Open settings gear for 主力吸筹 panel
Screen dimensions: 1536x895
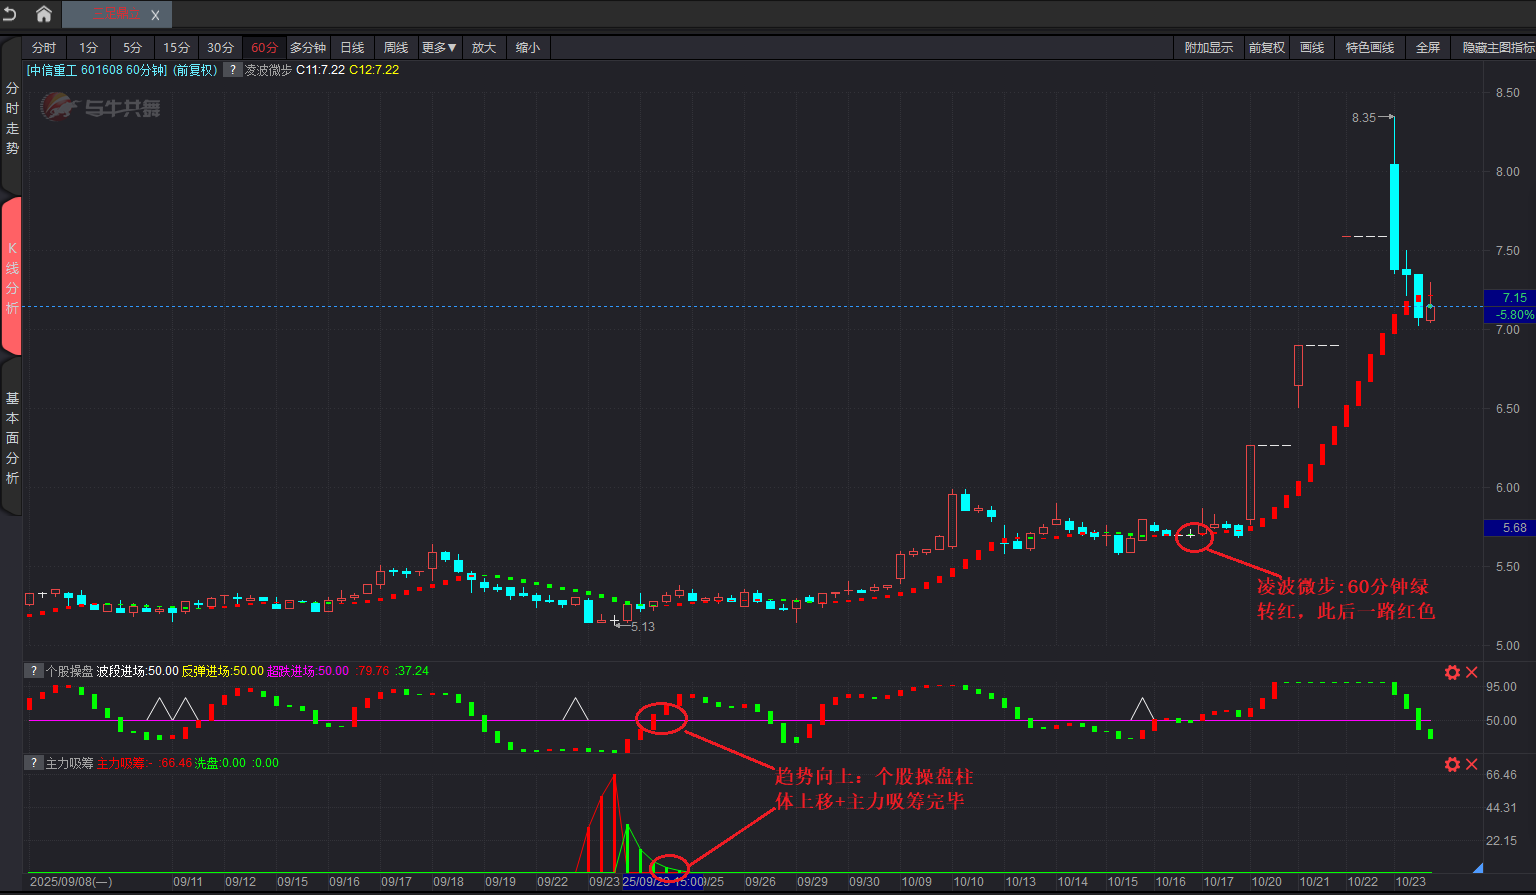pyautogui.click(x=1452, y=764)
